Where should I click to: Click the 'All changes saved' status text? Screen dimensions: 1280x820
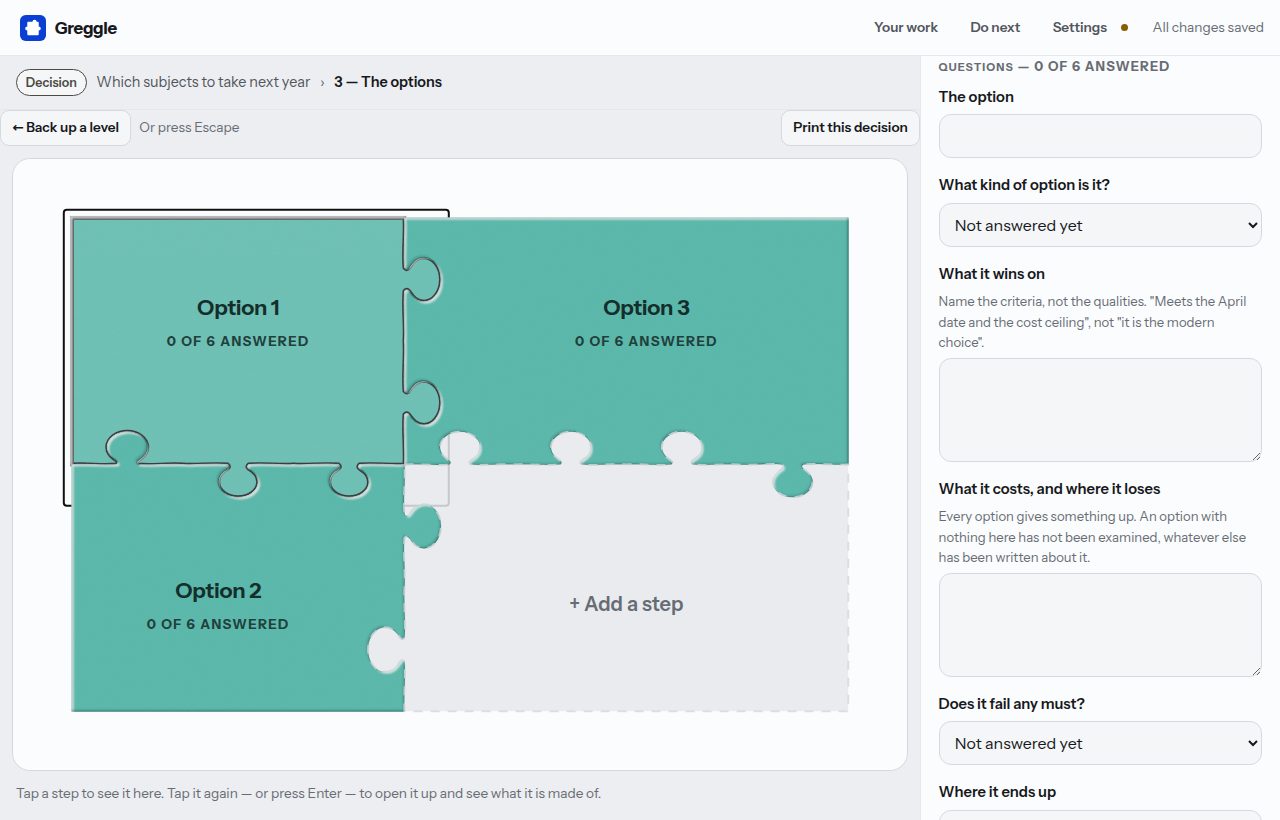(1208, 27)
